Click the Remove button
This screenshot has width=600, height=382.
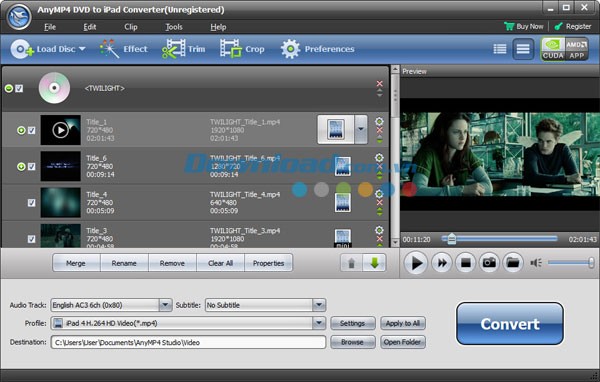coord(172,263)
